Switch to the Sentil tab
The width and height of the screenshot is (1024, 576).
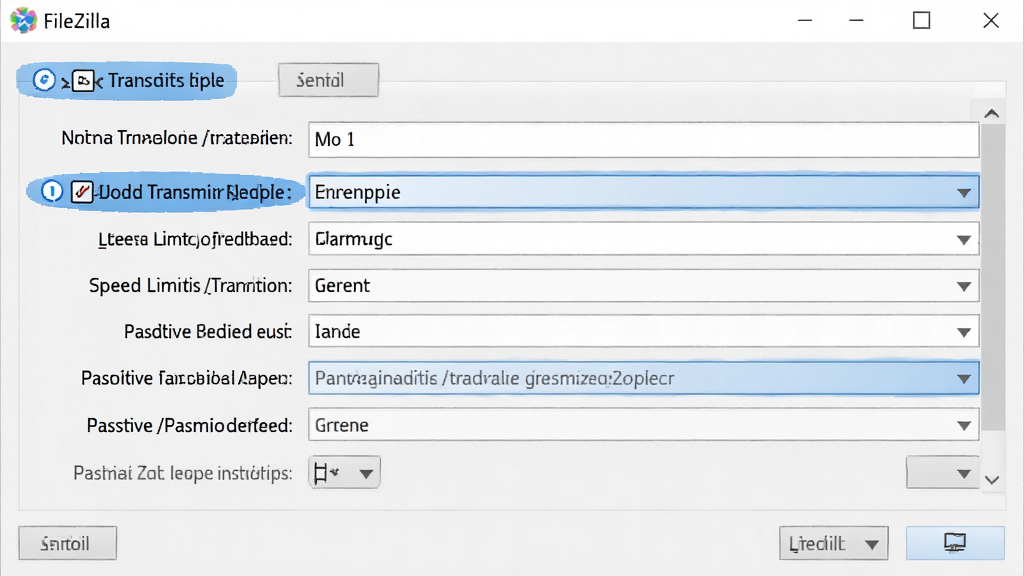(x=328, y=80)
